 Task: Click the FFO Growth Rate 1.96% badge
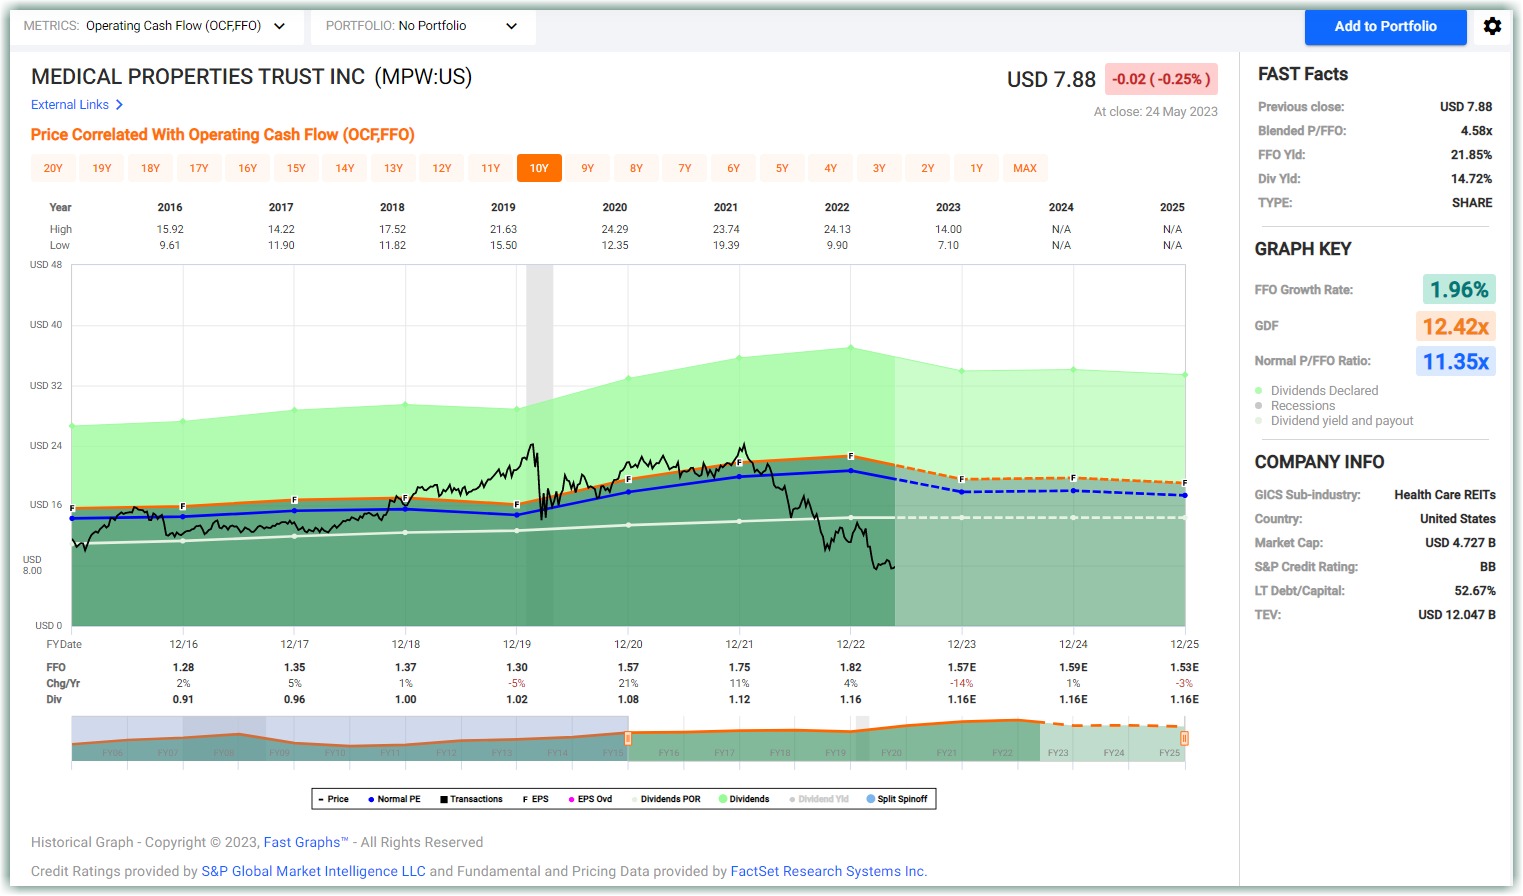(x=1459, y=289)
